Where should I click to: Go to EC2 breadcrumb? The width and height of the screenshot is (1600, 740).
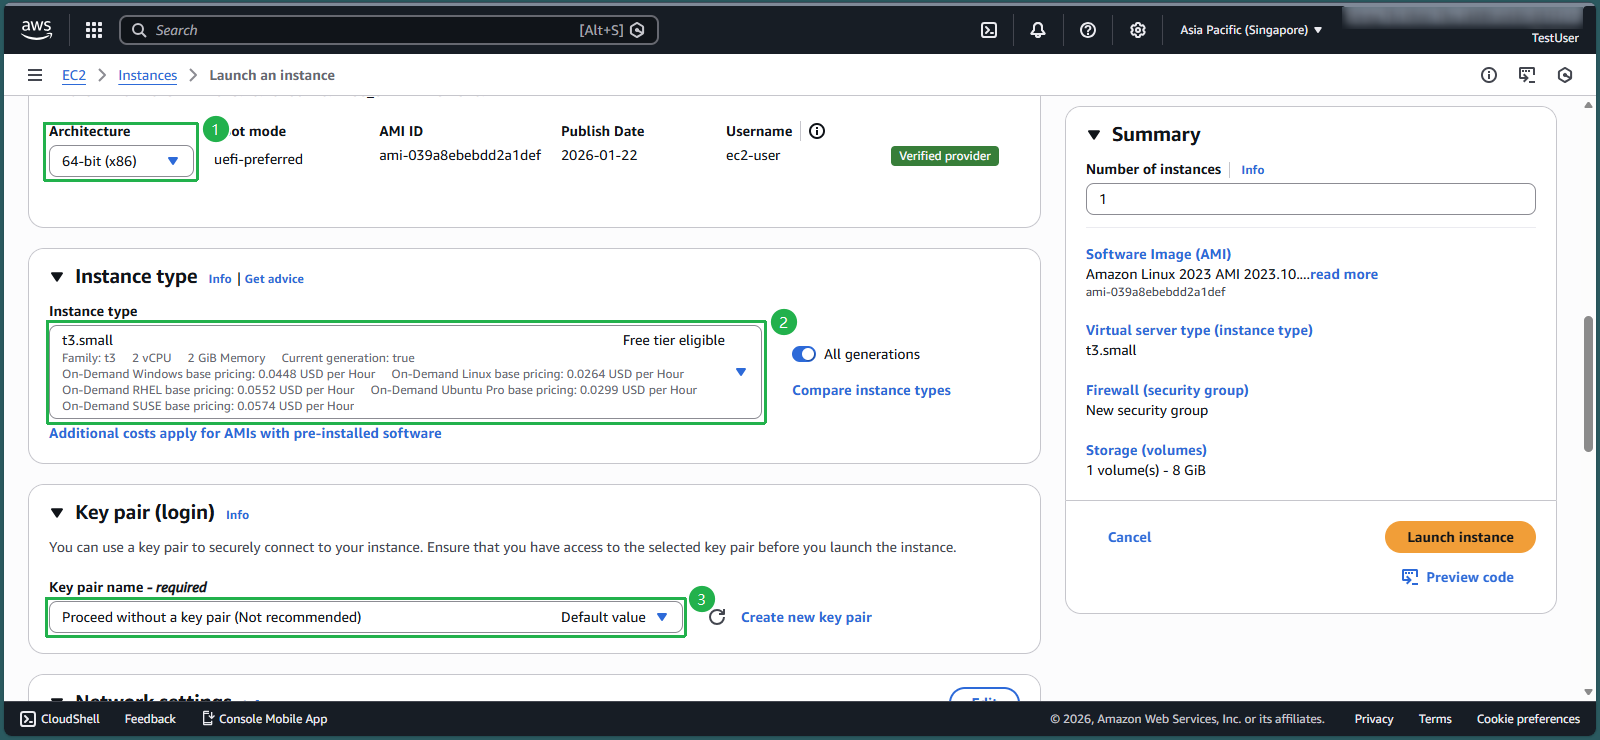[74, 75]
